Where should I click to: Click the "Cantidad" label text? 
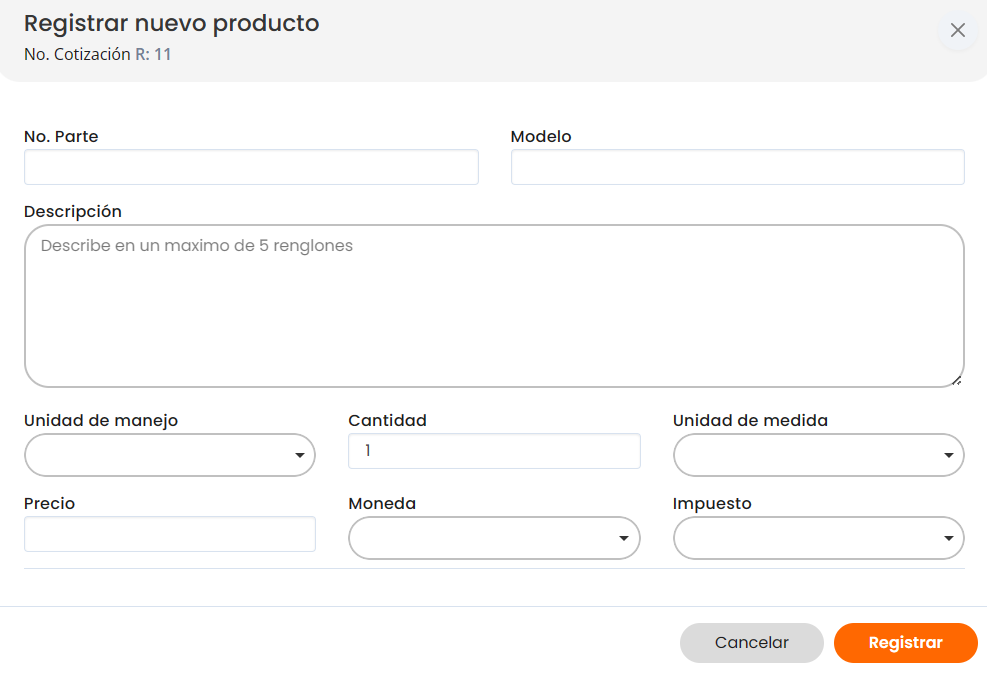[x=387, y=421]
